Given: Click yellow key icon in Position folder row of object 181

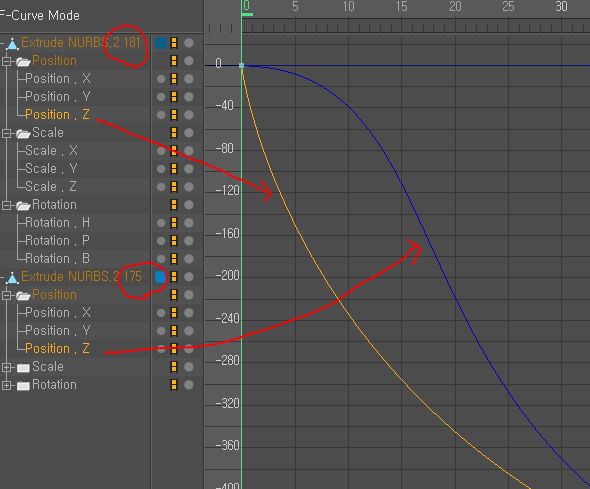Looking at the screenshot, I should [x=173, y=61].
